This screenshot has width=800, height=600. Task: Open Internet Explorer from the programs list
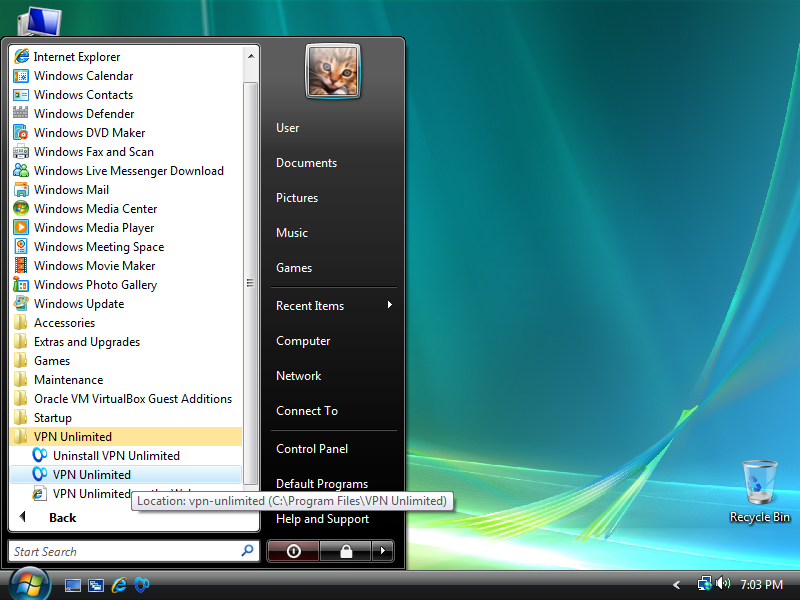click(x=126, y=57)
